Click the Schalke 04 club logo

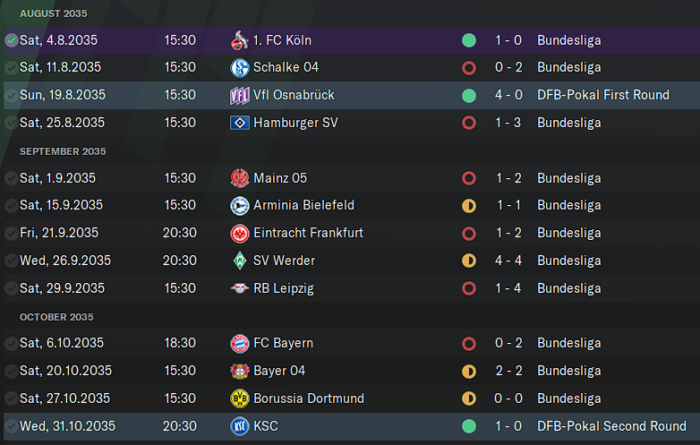[x=240, y=68]
